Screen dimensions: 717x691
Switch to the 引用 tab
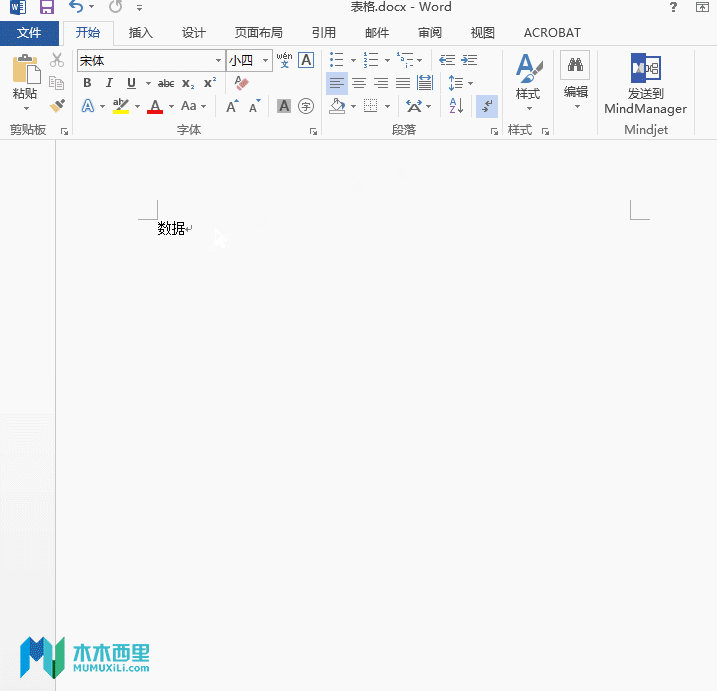[324, 33]
